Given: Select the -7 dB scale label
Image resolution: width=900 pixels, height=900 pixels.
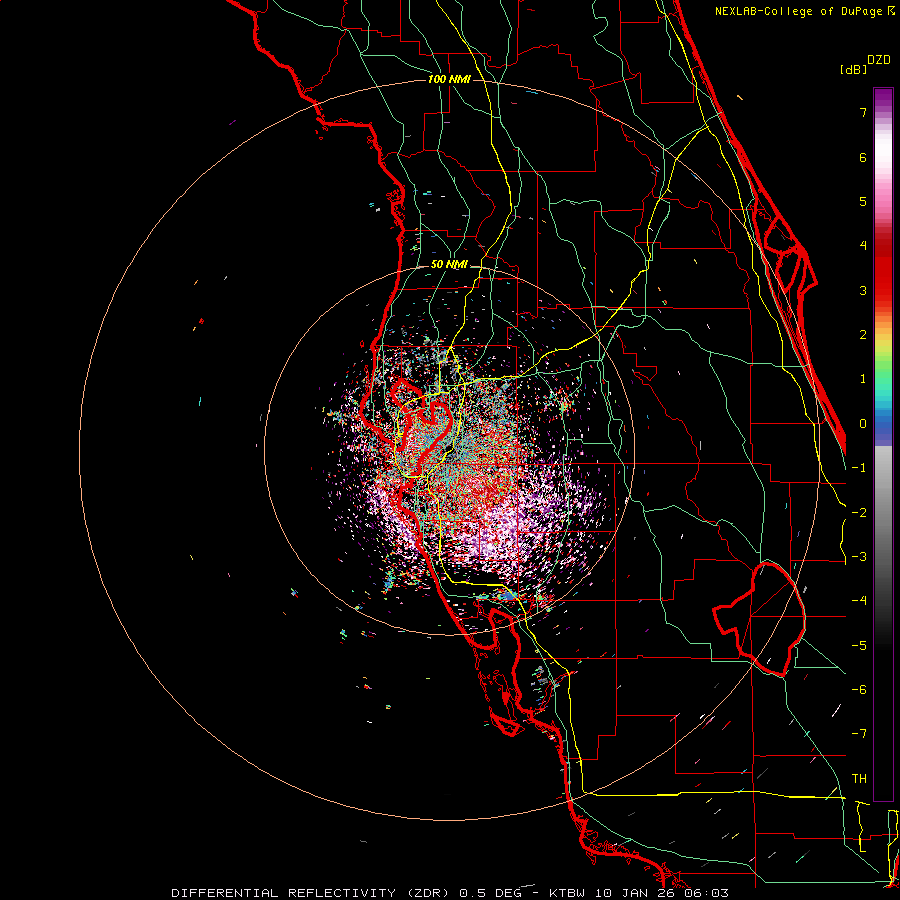Looking at the screenshot, I should click(x=859, y=734).
